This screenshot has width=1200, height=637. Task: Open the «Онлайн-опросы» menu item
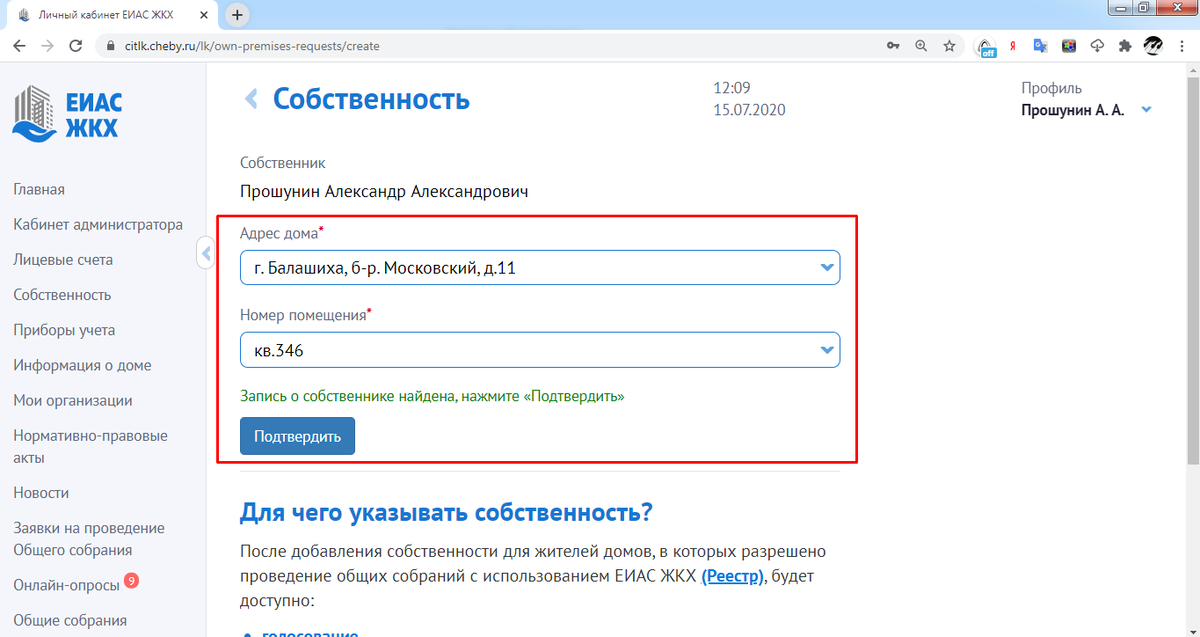68,584
